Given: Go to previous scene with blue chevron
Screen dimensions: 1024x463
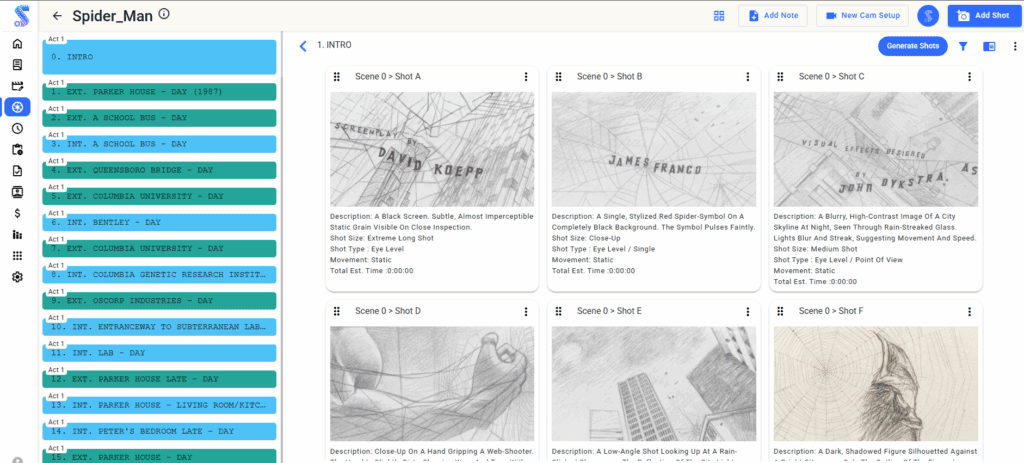Looking at the screenshot, I should [302, 46].
